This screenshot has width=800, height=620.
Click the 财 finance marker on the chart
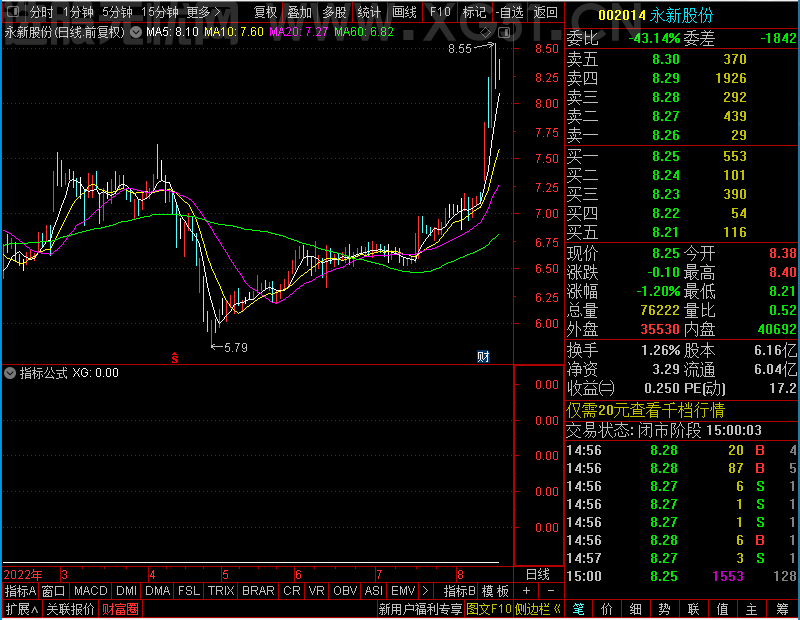pos(483,357)
